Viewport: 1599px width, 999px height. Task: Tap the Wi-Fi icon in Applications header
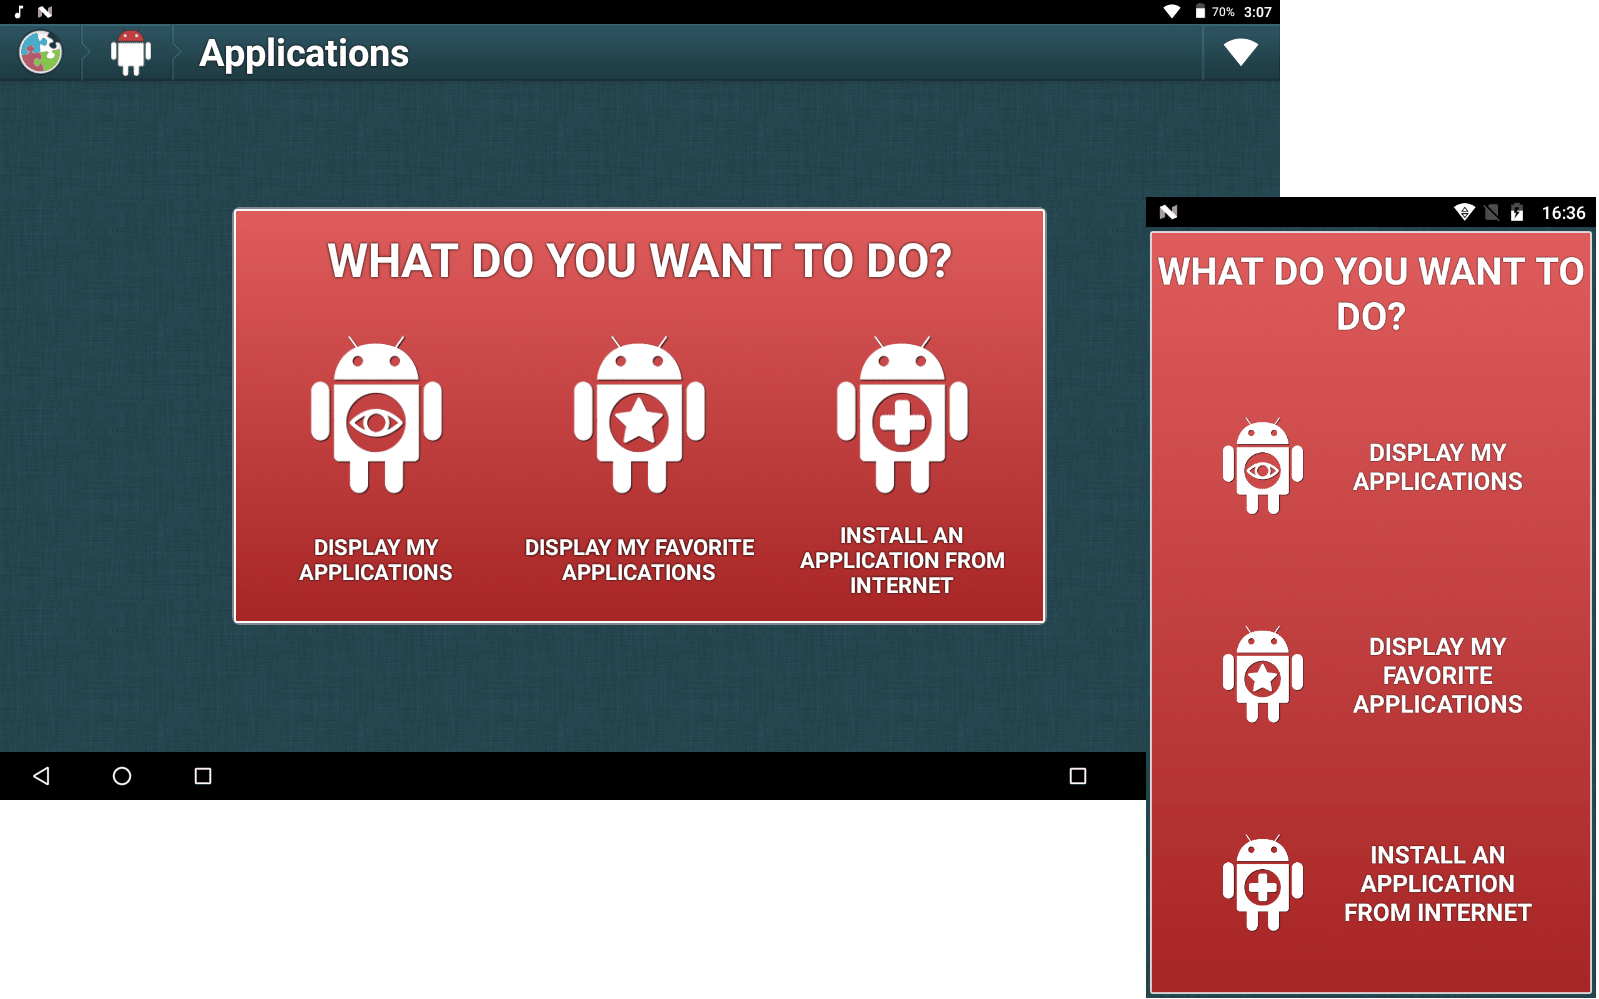[x=1240, y=52]
